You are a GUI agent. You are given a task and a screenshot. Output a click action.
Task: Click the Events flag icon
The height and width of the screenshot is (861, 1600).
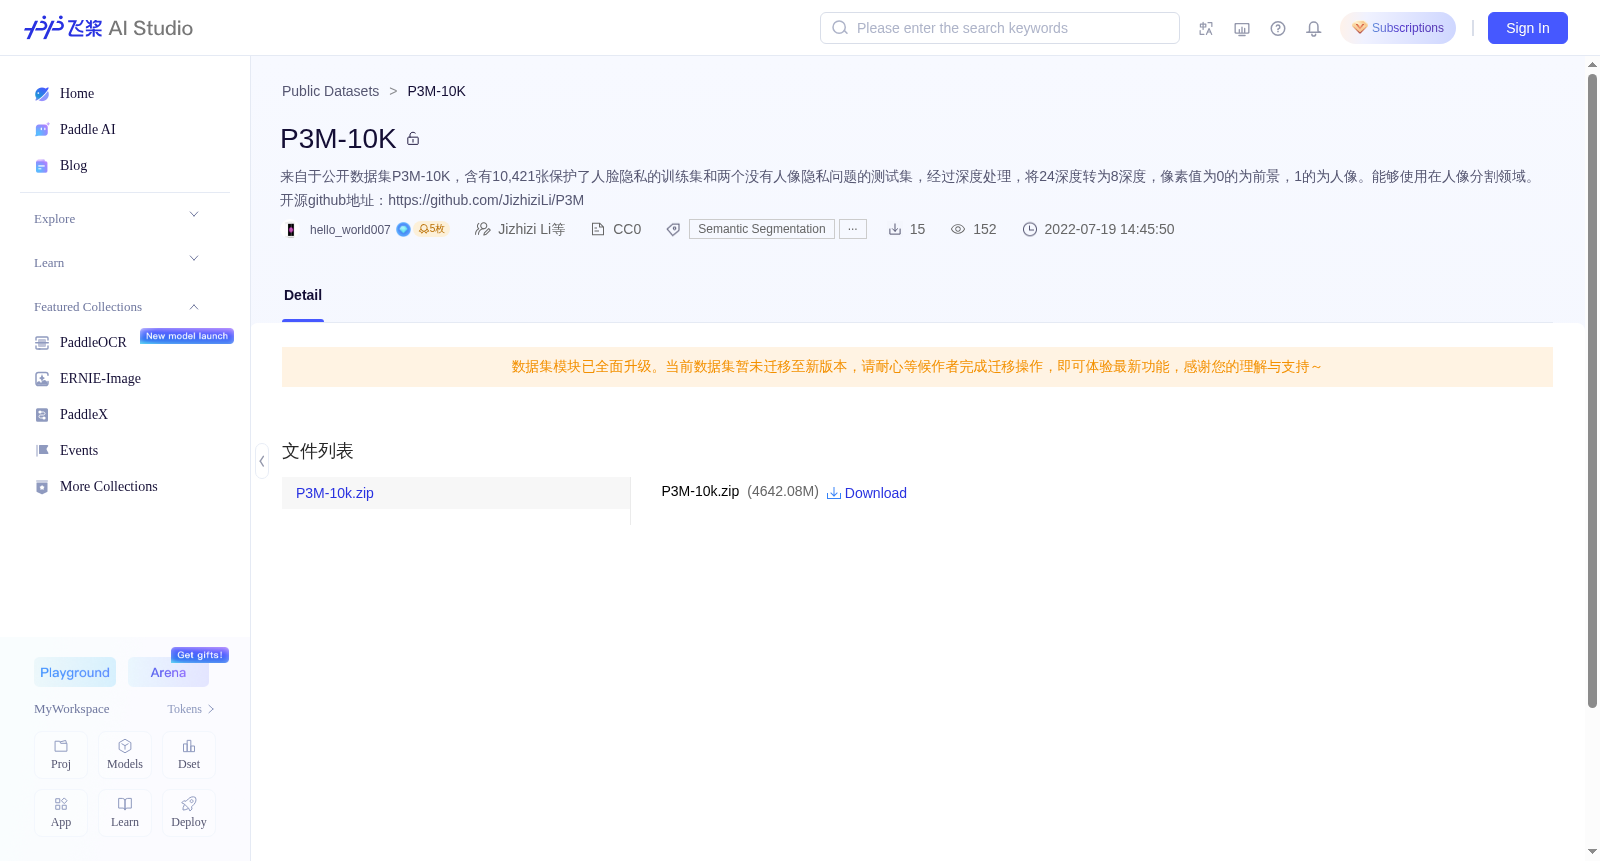(x=42, y=451)
